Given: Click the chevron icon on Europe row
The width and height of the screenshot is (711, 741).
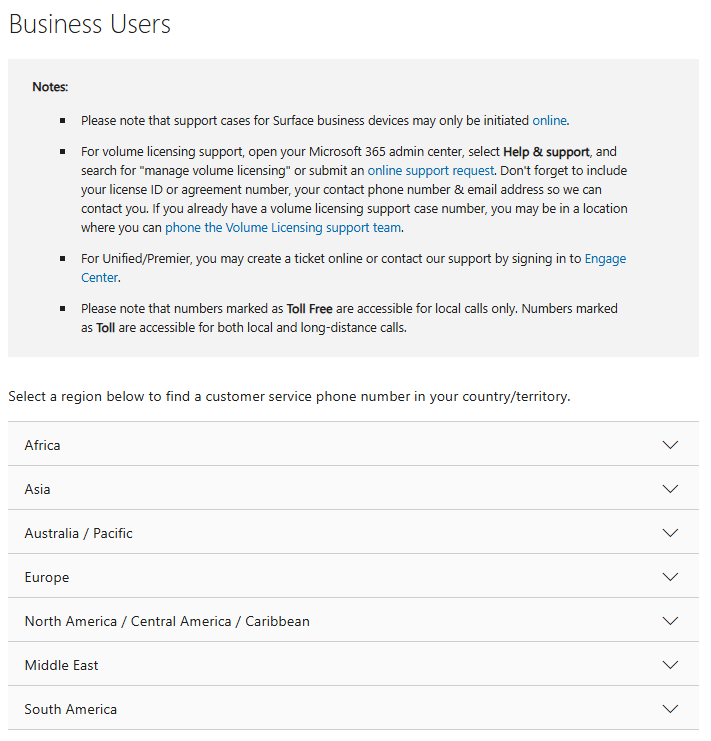Looking at the screenshot, I should (670, 577).
